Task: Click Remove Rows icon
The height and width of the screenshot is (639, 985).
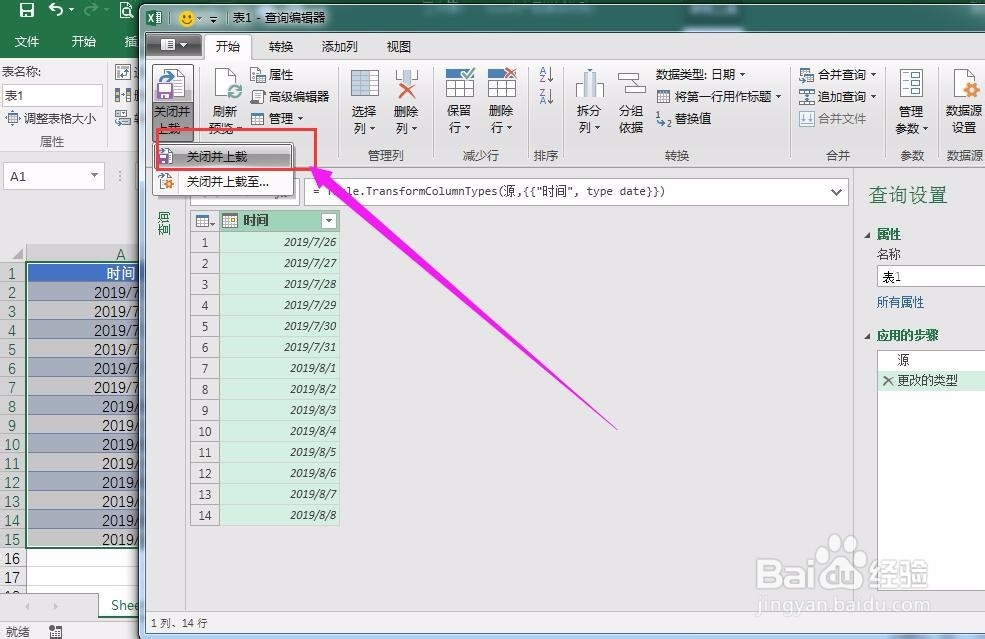Action: point(501,83)
